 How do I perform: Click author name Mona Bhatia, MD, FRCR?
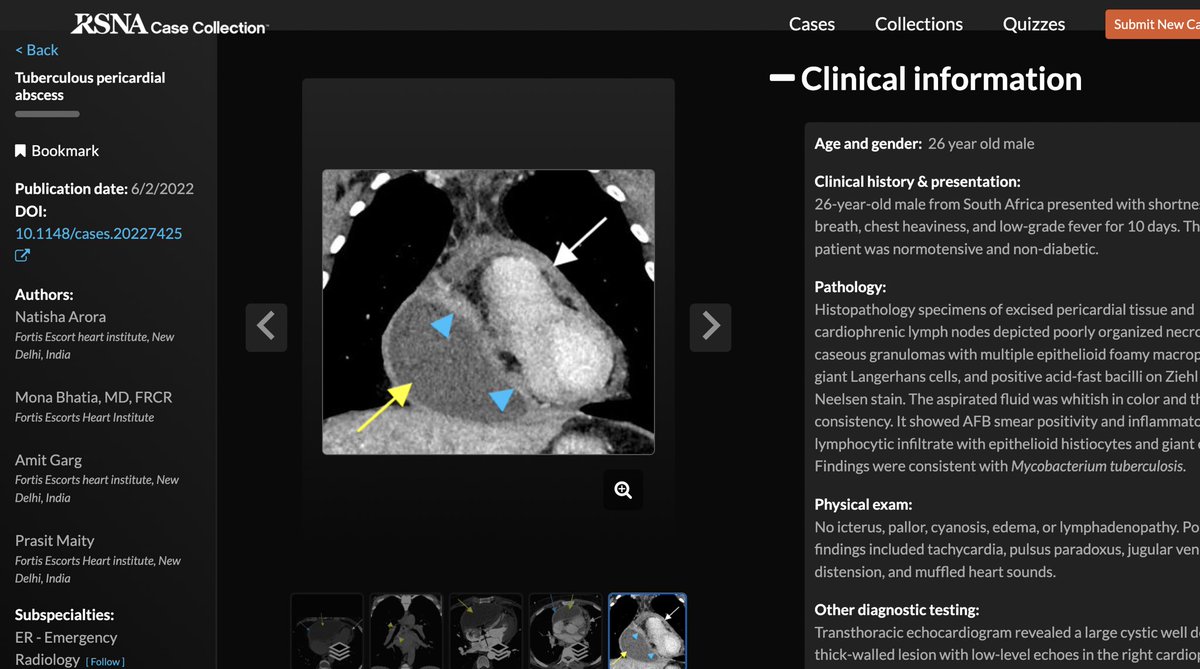point(93,397)
